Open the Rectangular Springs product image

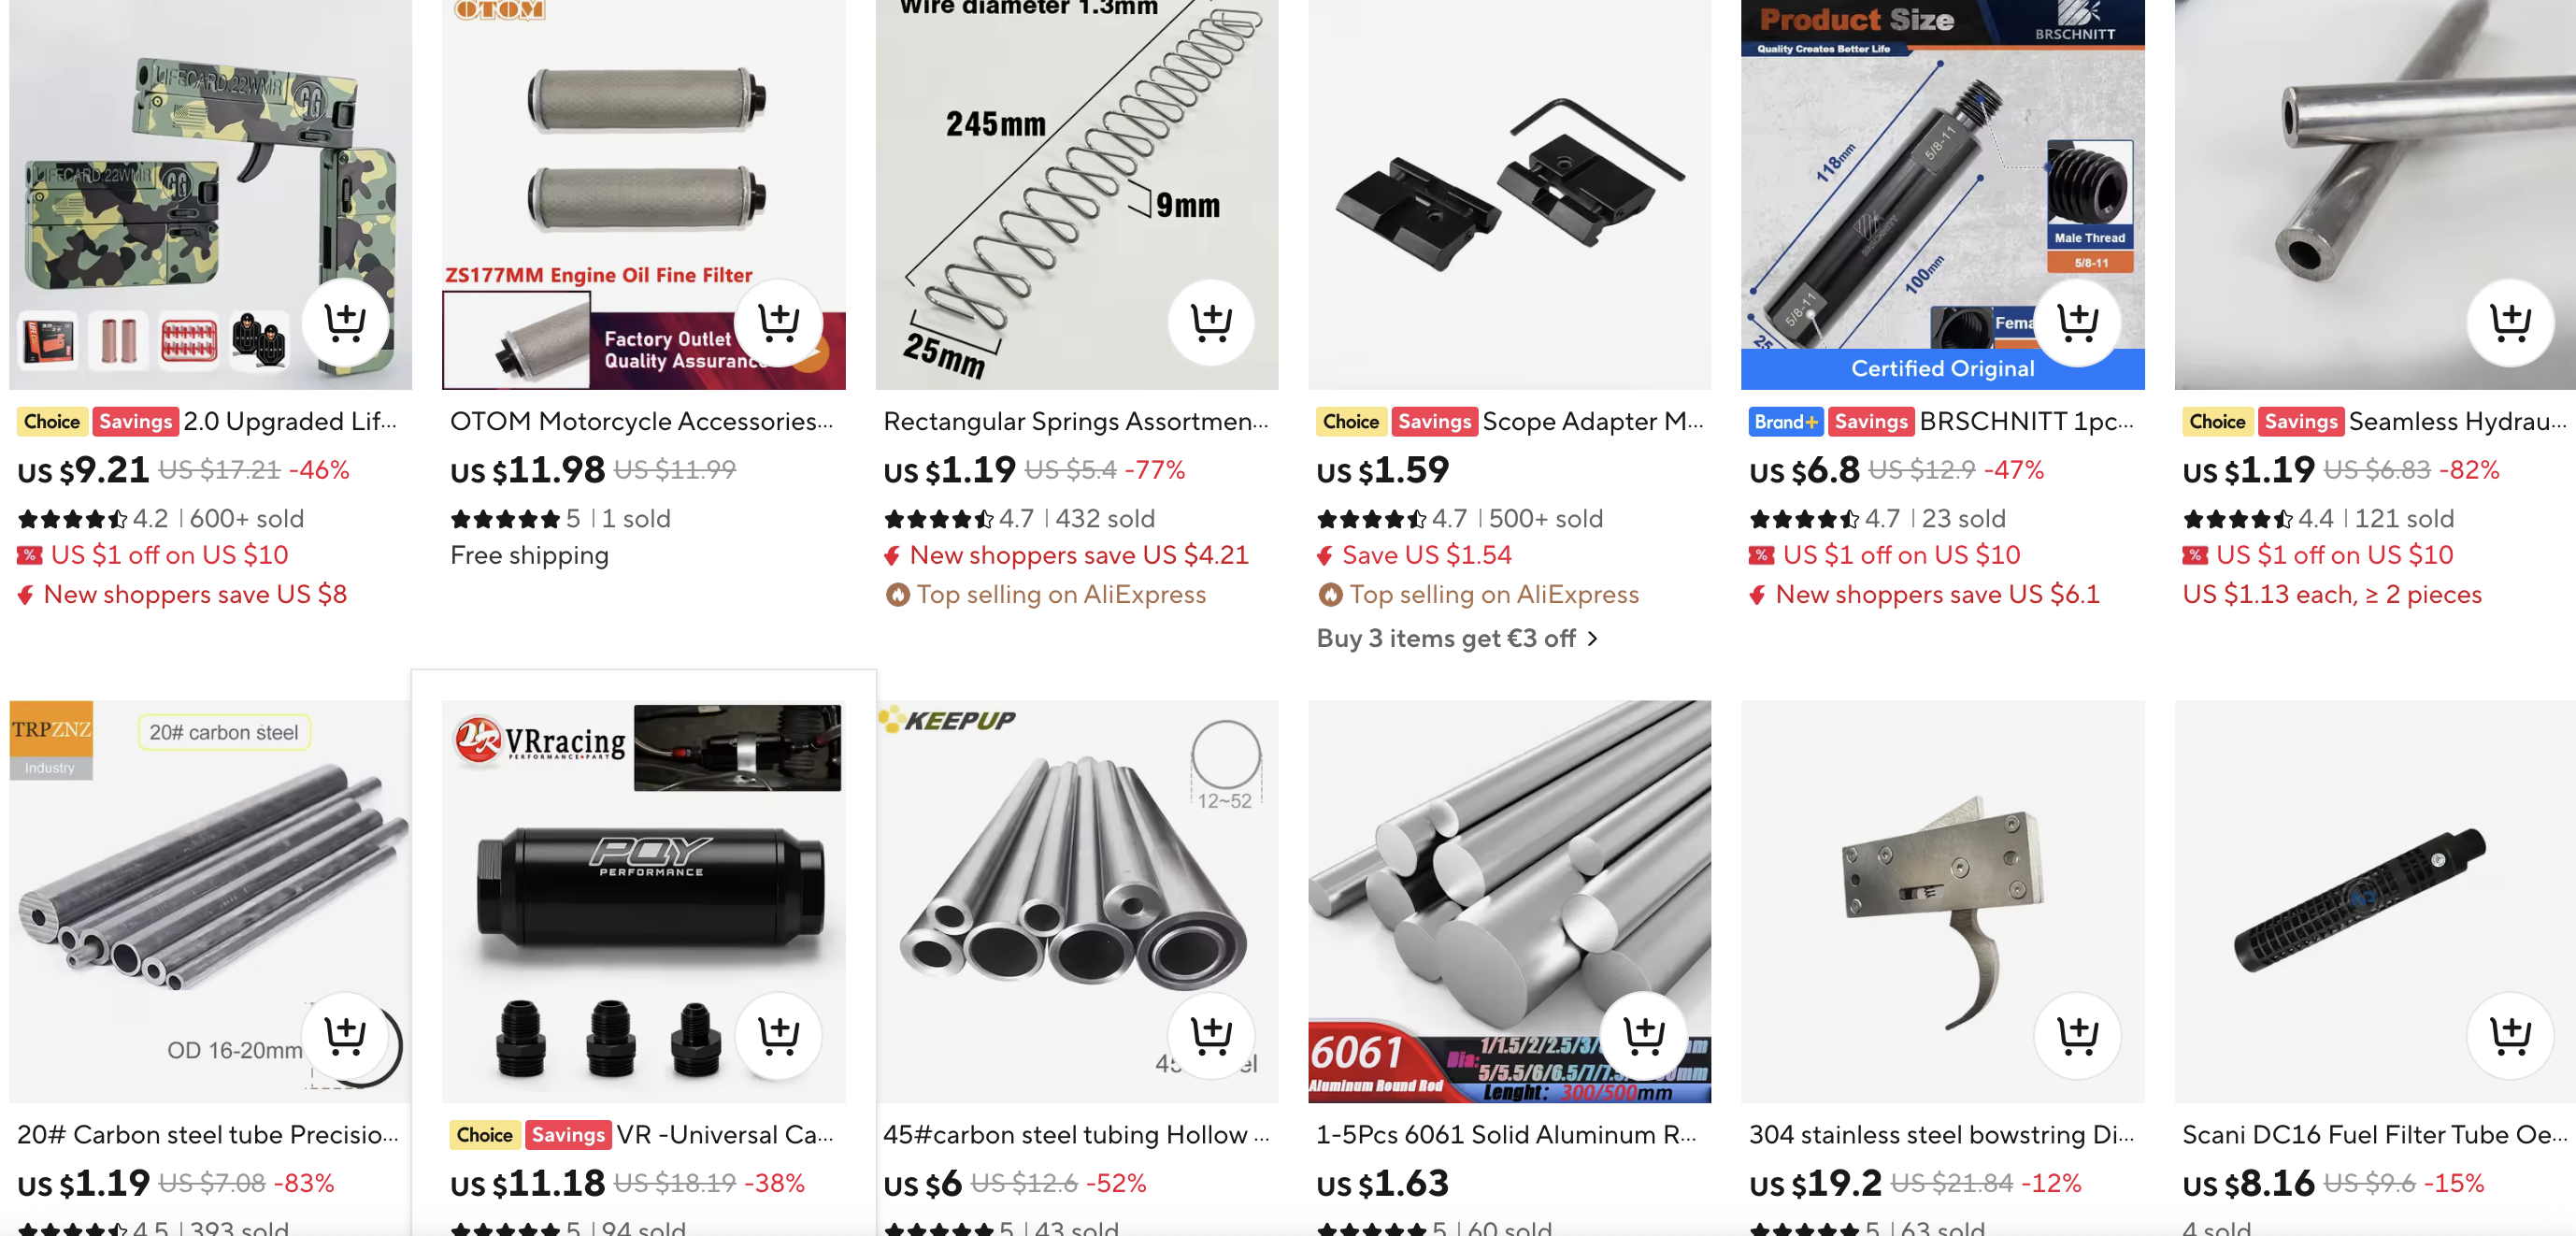point(1076,195)
